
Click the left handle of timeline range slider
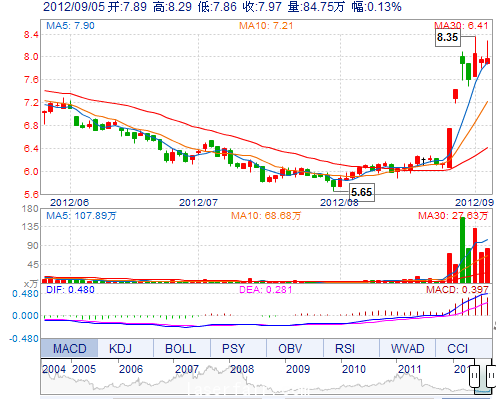tap(474, 376)
